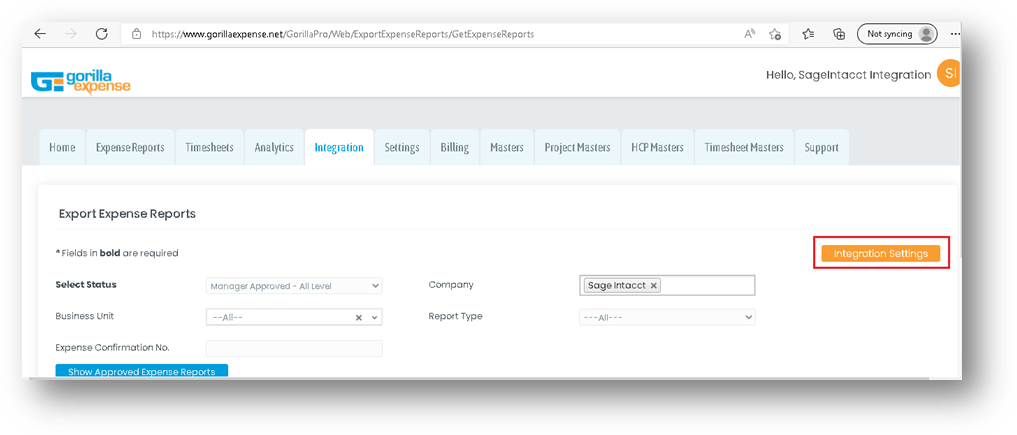Open the Collections icon
The height and width of the screenshot is (435, 1017).
pos(839,34)
